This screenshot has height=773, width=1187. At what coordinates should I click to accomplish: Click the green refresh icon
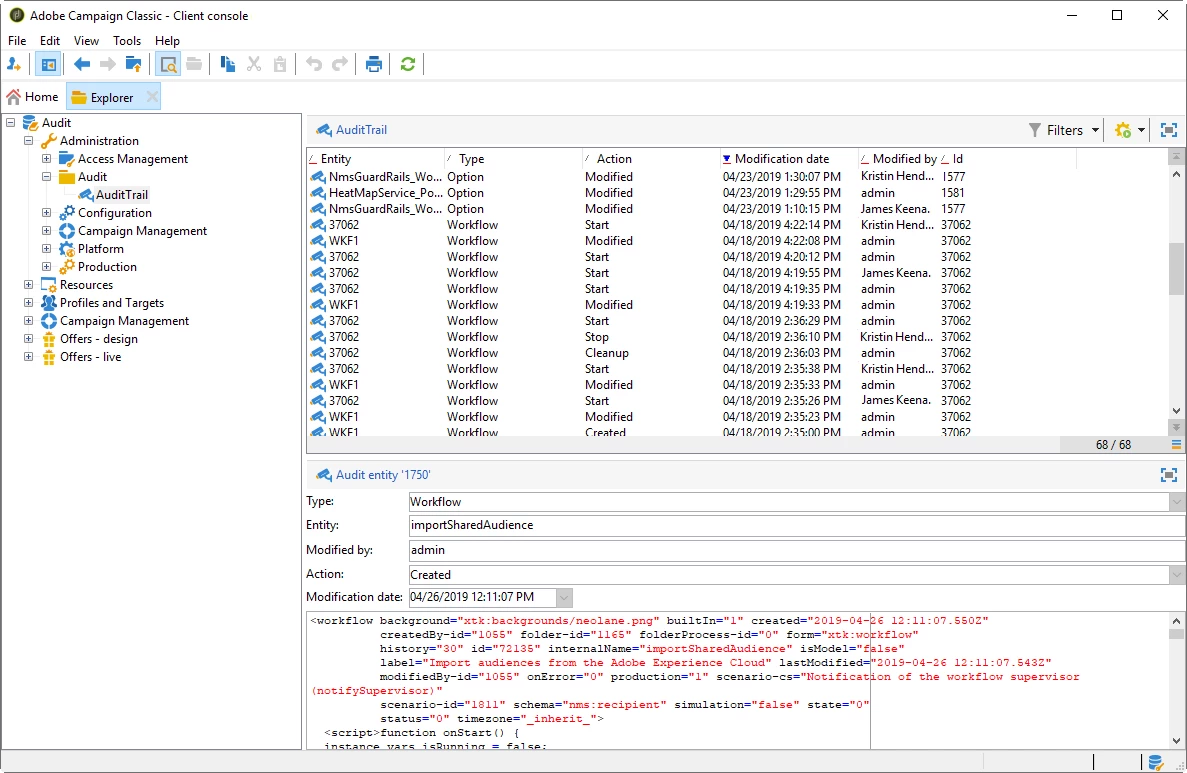407,64
